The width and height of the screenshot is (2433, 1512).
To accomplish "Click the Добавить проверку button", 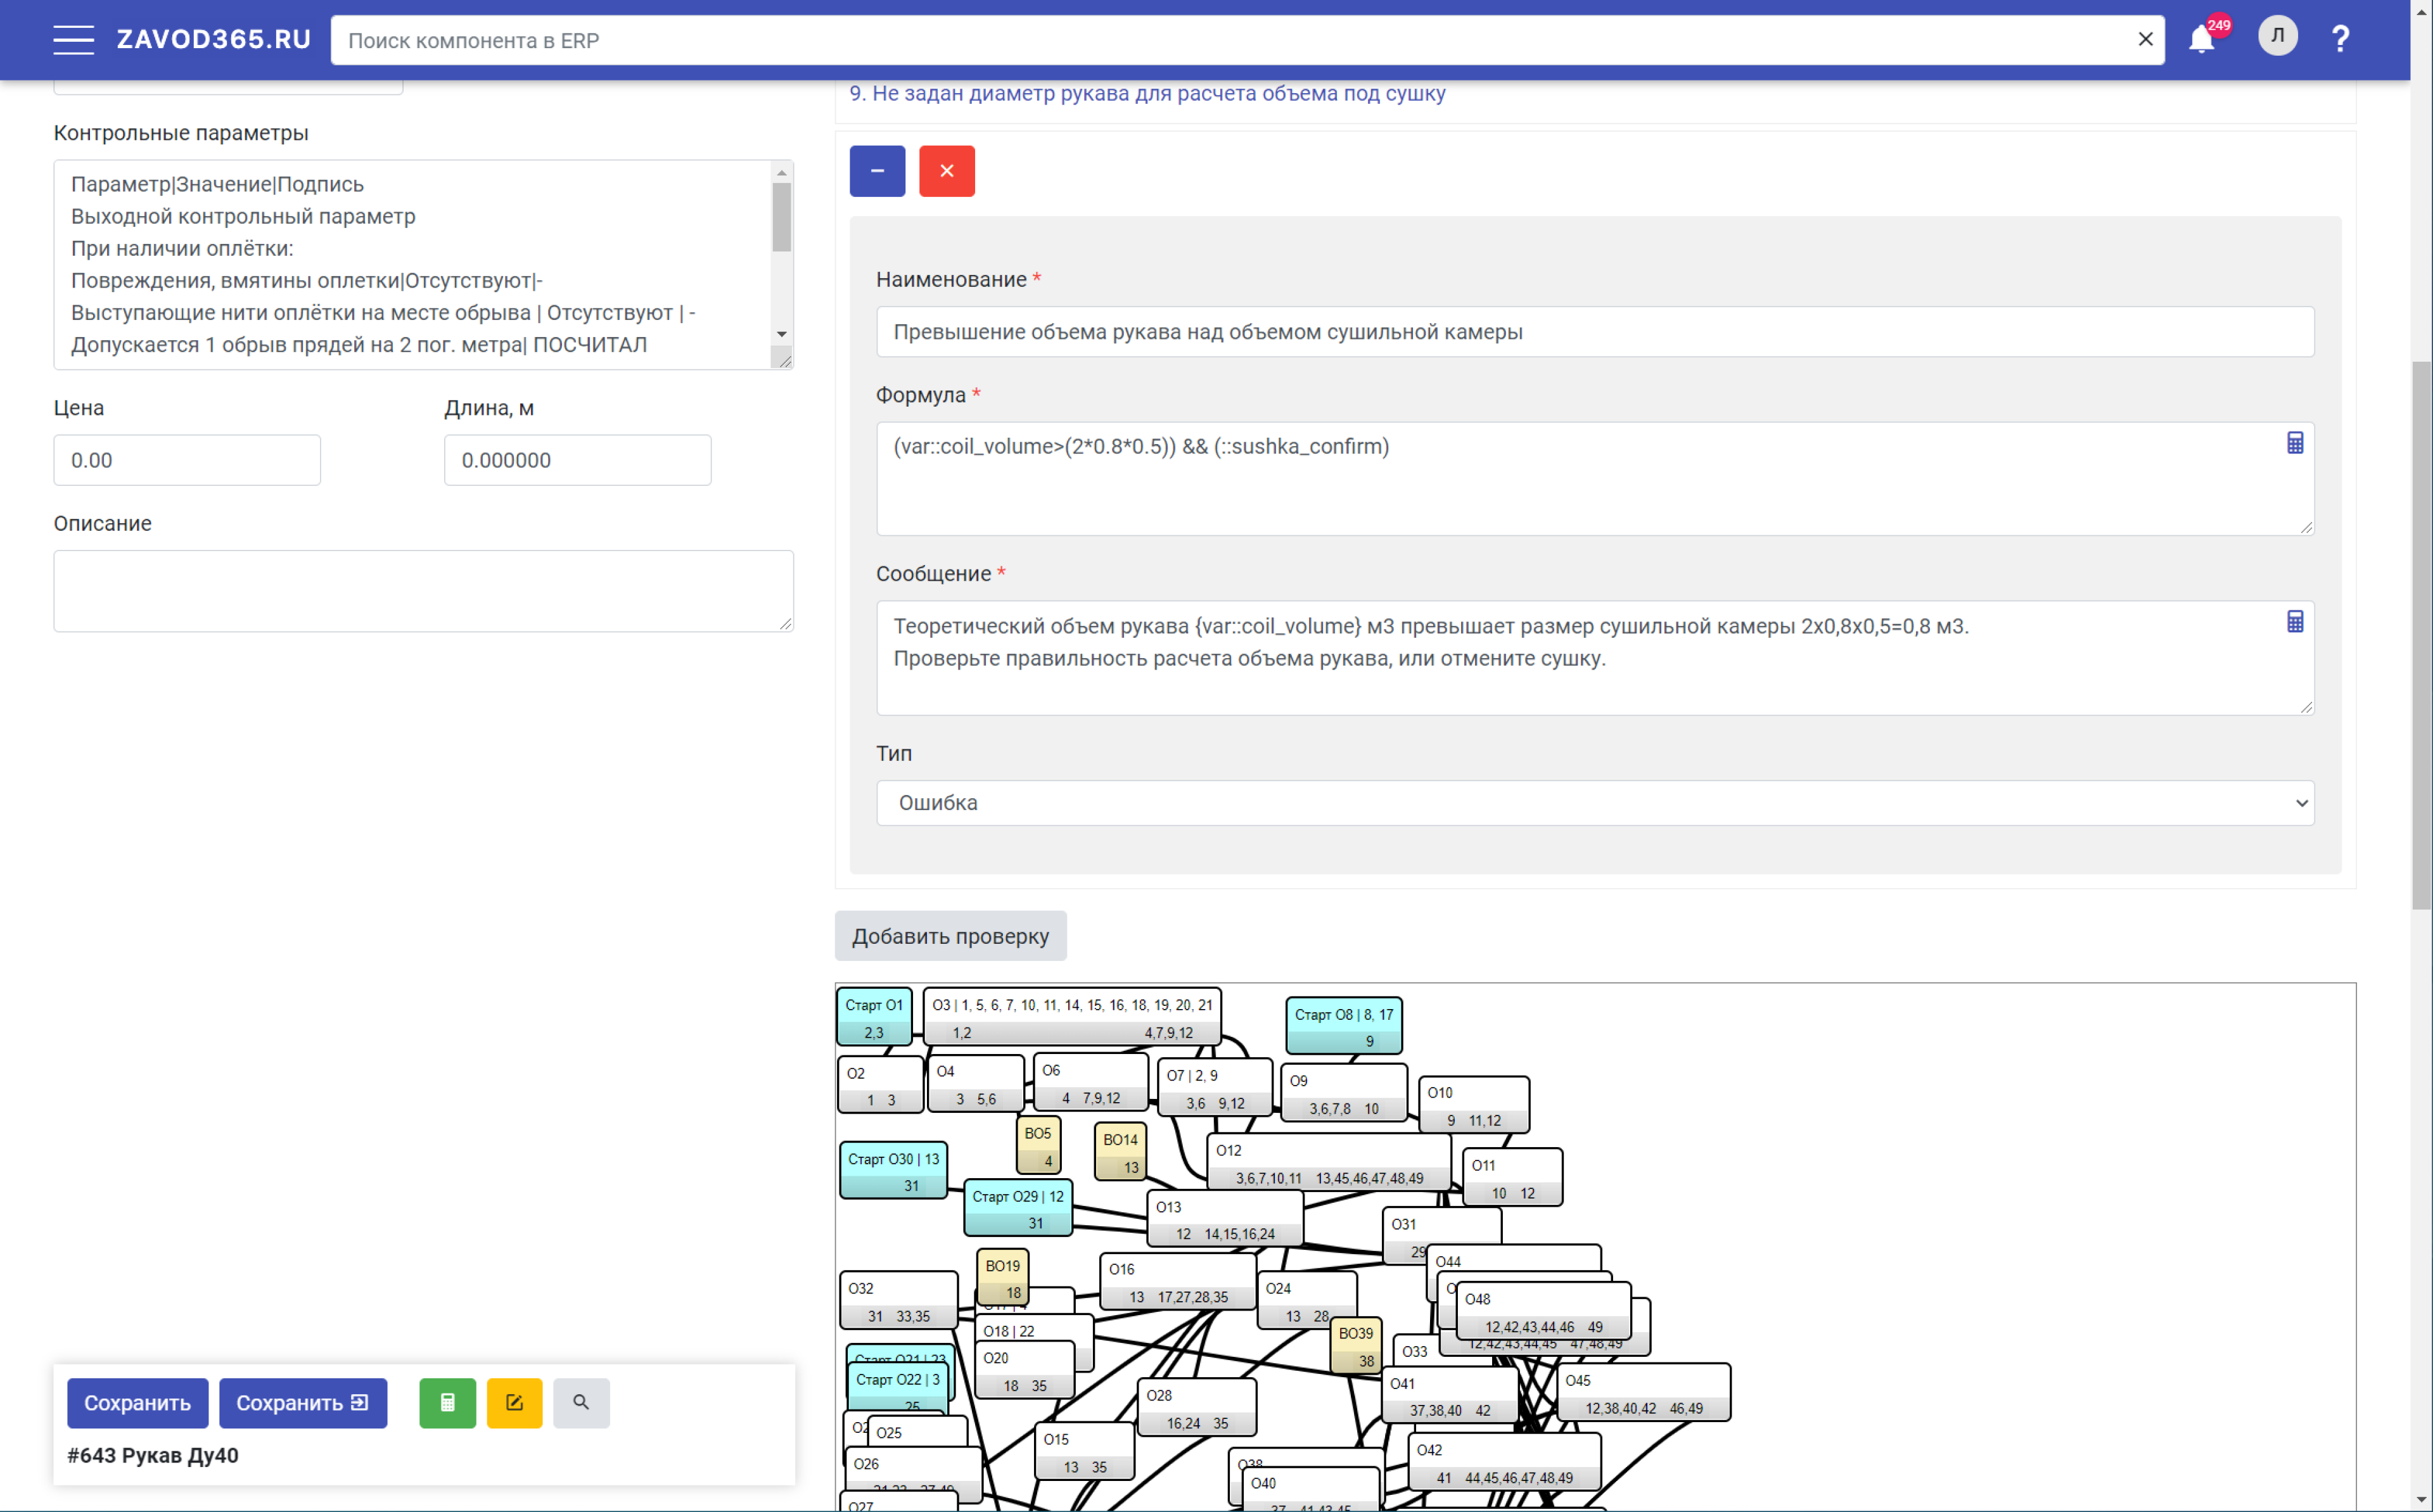I will tap(950, 936).
